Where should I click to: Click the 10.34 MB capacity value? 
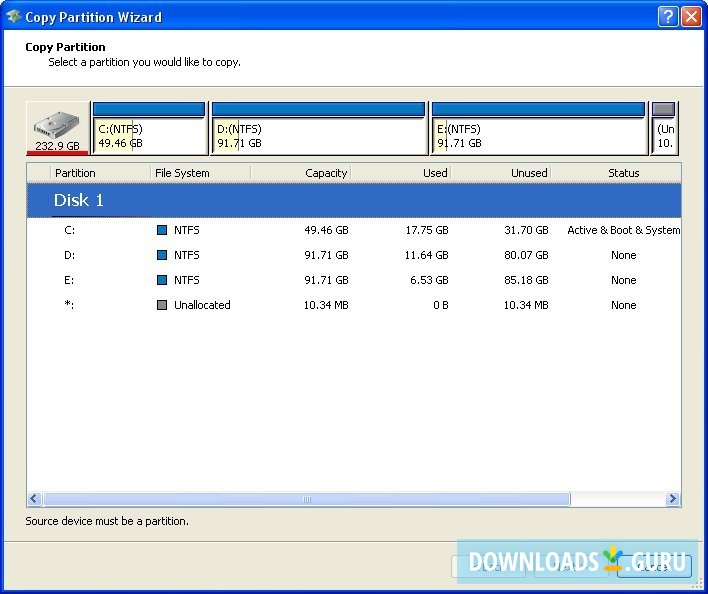[326, 305]
